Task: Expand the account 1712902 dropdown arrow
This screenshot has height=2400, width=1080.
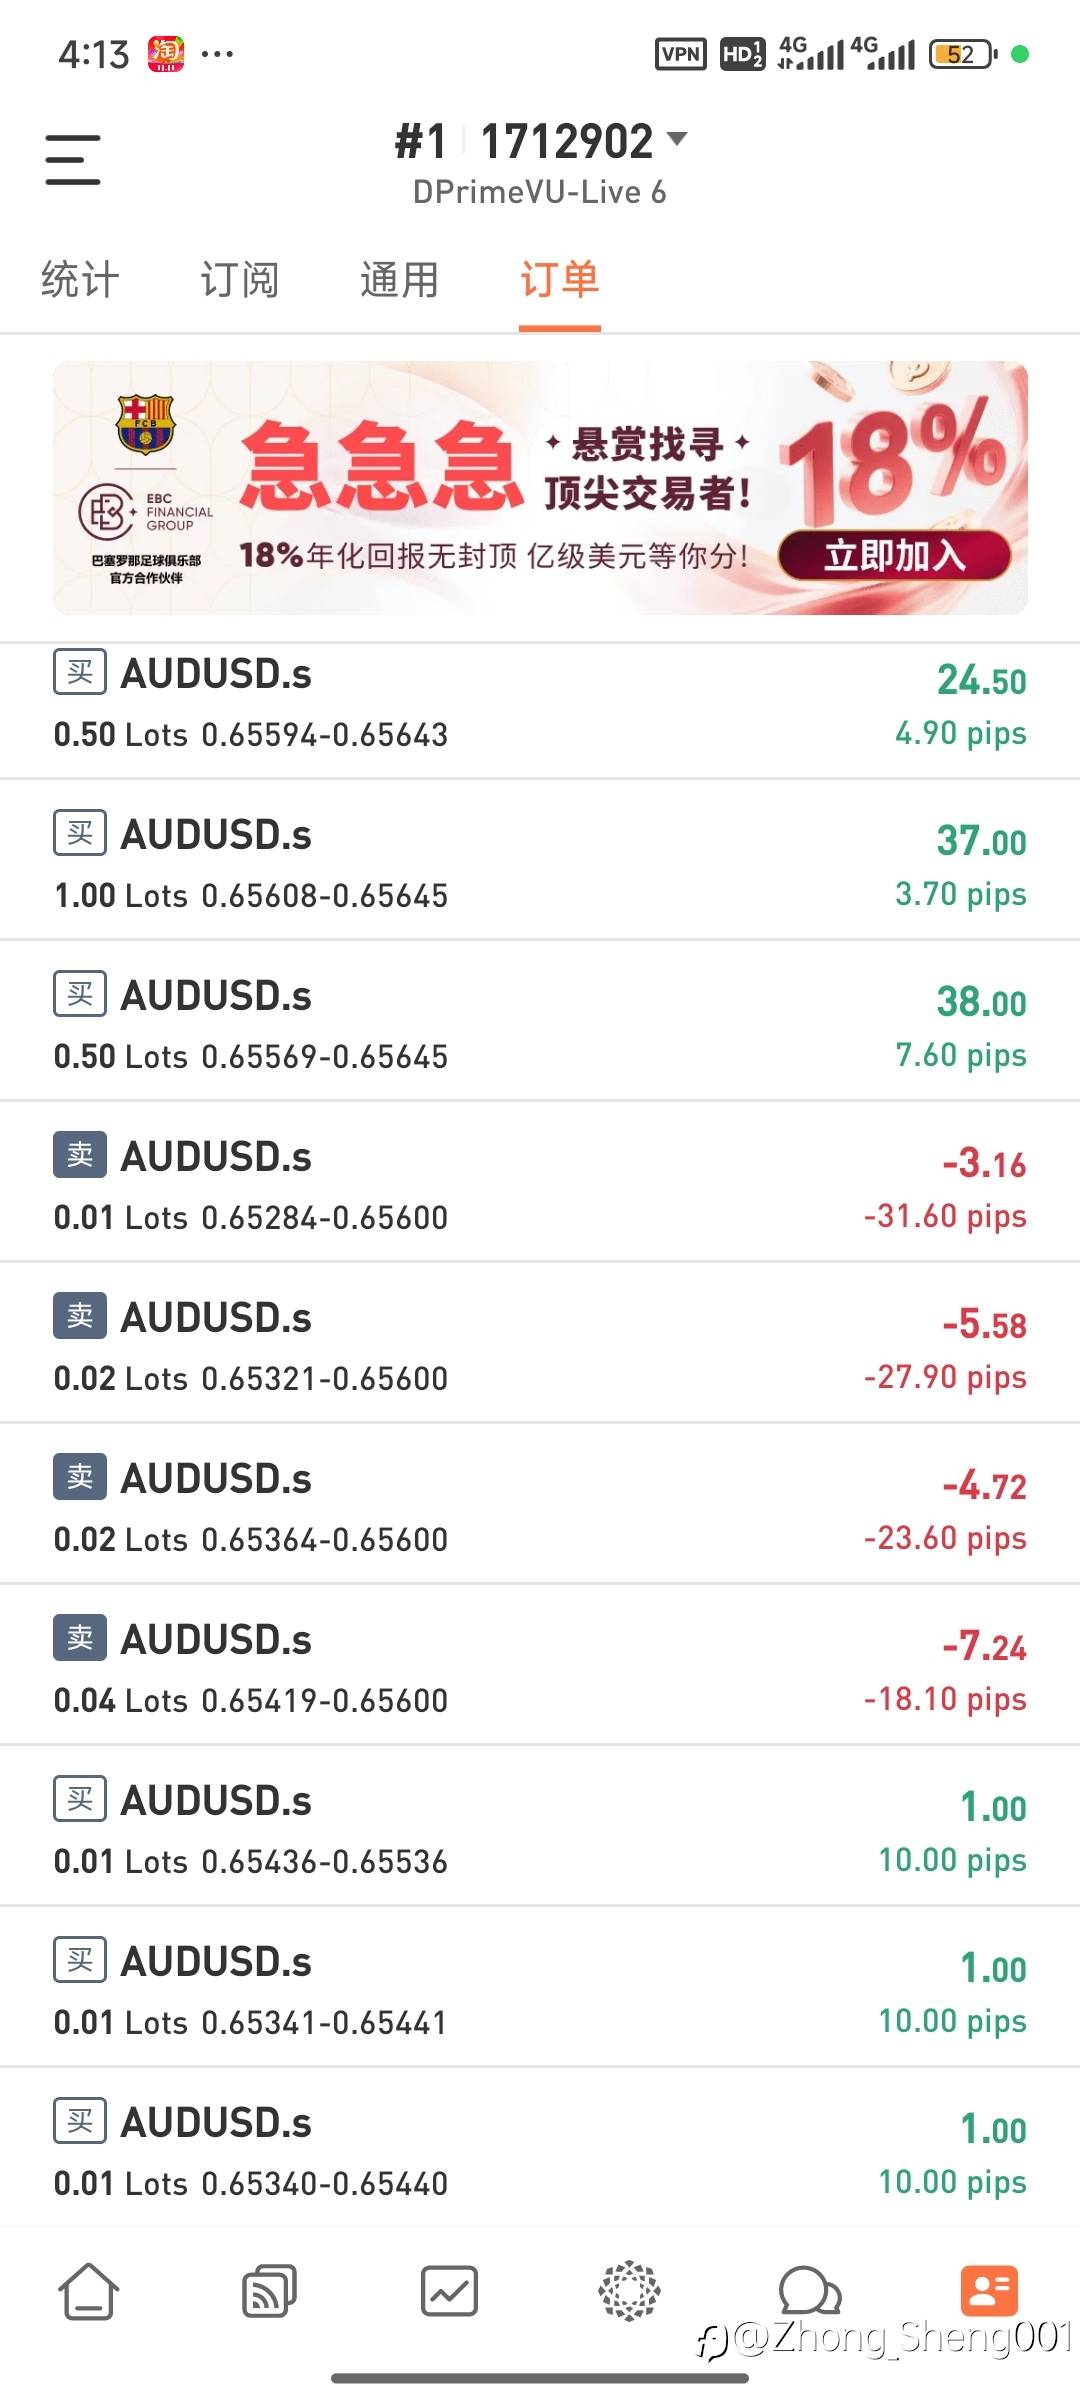Action: pyautogui.click(x=677, y=139)
